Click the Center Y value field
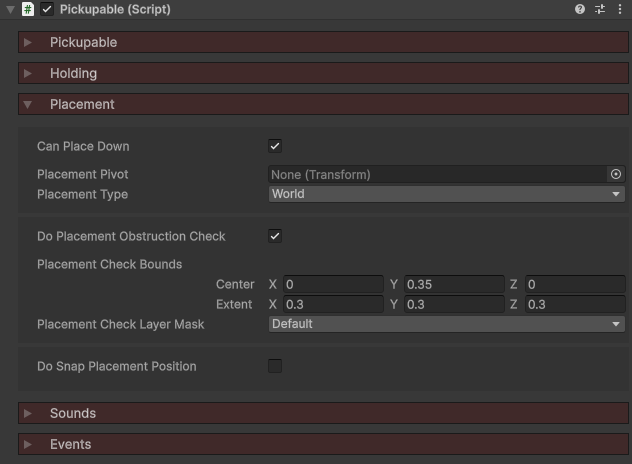The width and height of the screenshot is (632, 464). coord(453,285)
